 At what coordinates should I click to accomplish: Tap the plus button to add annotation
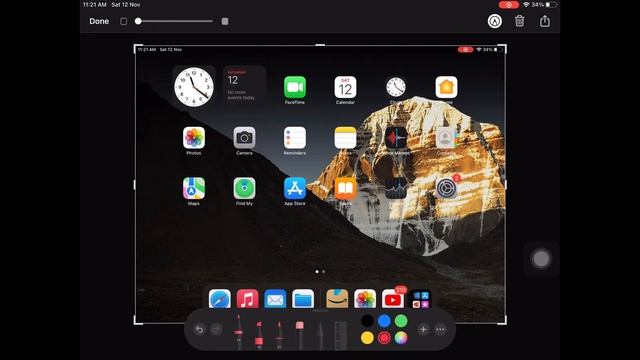(x=423, y=329)
